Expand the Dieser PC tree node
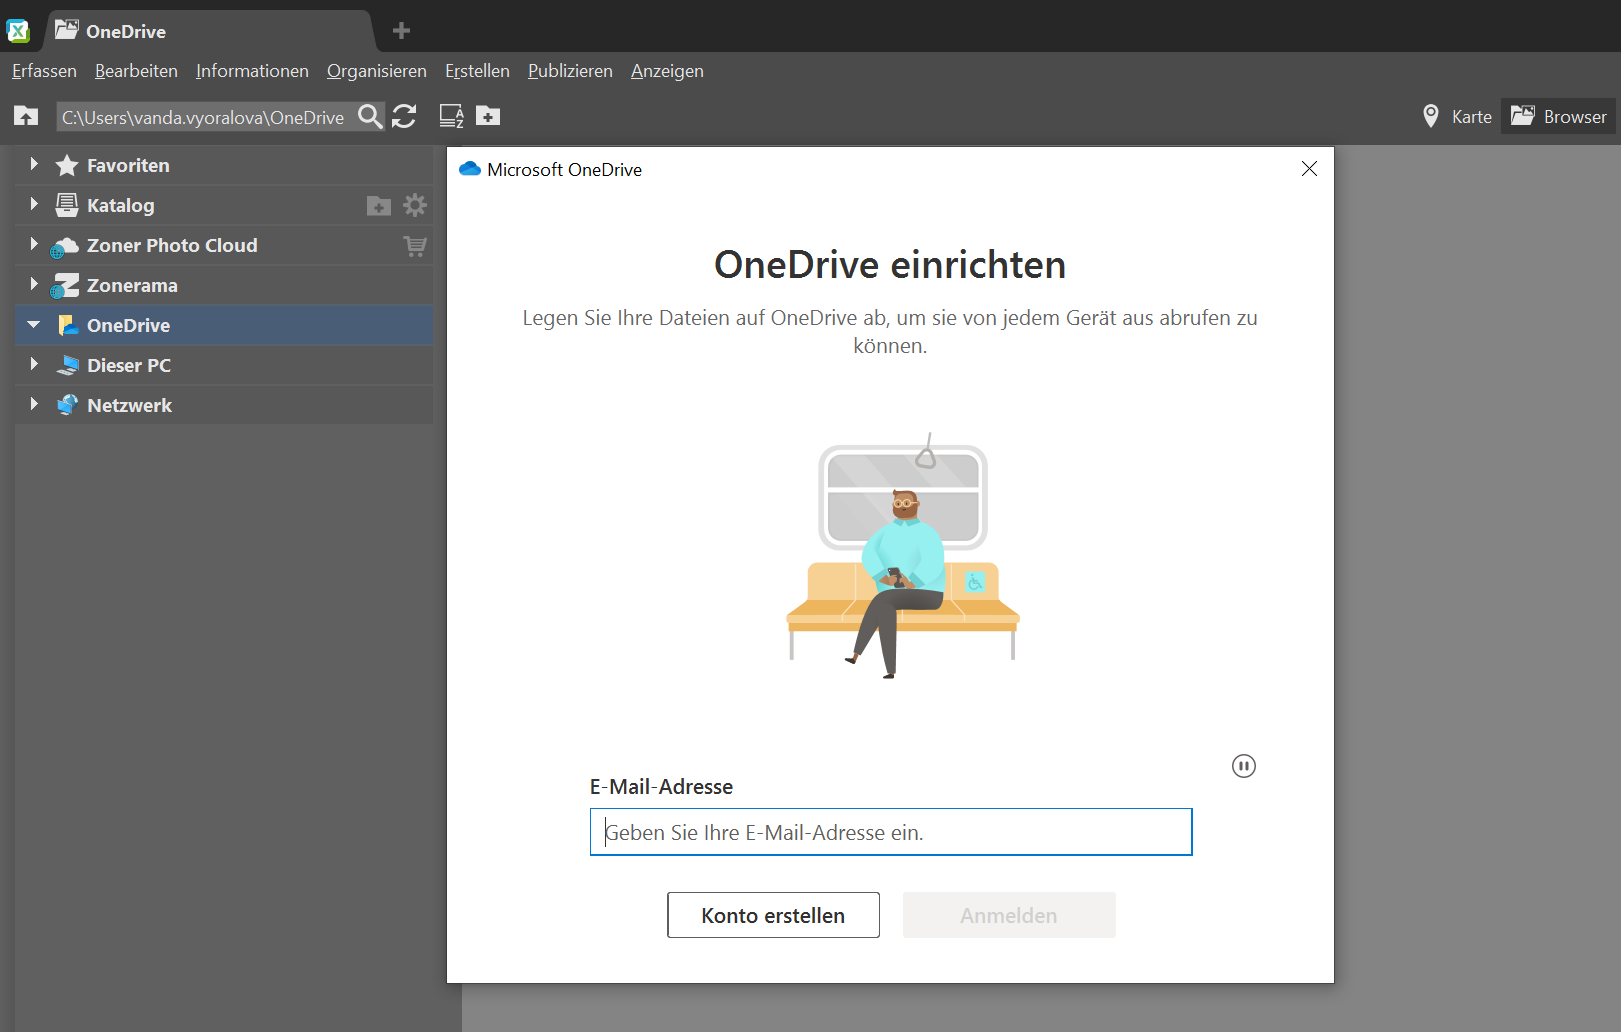This screenshot has width=1621, height=1032. pyautogui.click(x=34, y=365)
